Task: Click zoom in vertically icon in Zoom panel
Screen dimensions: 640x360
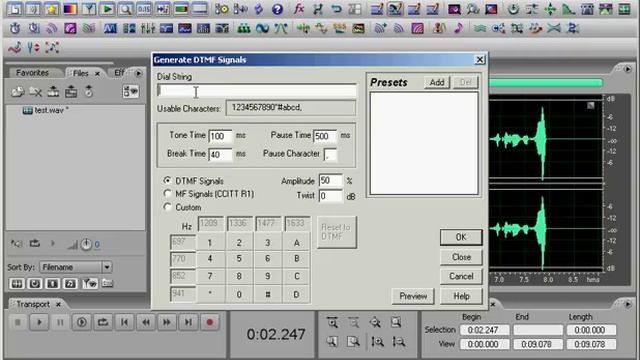Action: pyautogui.click(x=377, y=341)
